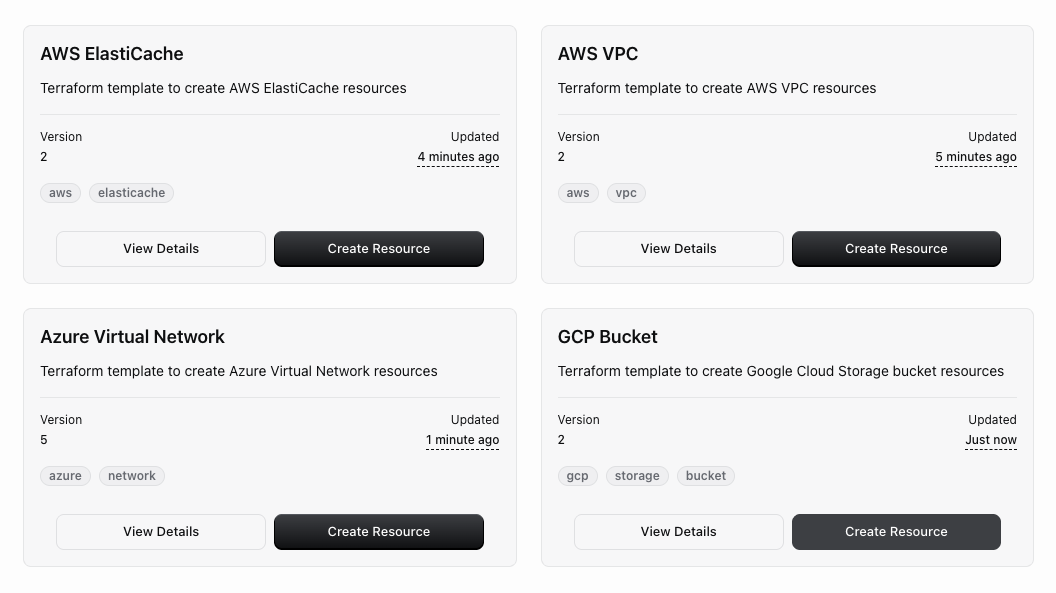1056x593 pixels.
Task: View Details of the GCP Bucket template
Action: (x=678, y=532)
